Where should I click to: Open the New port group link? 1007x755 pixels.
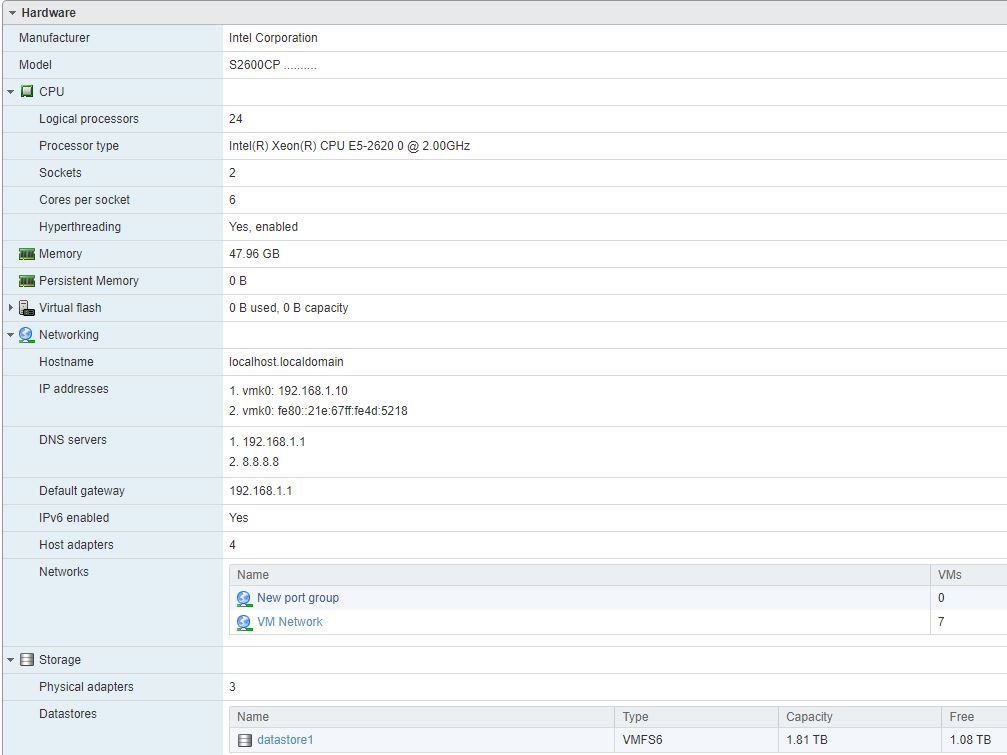[x=298, y=598]
